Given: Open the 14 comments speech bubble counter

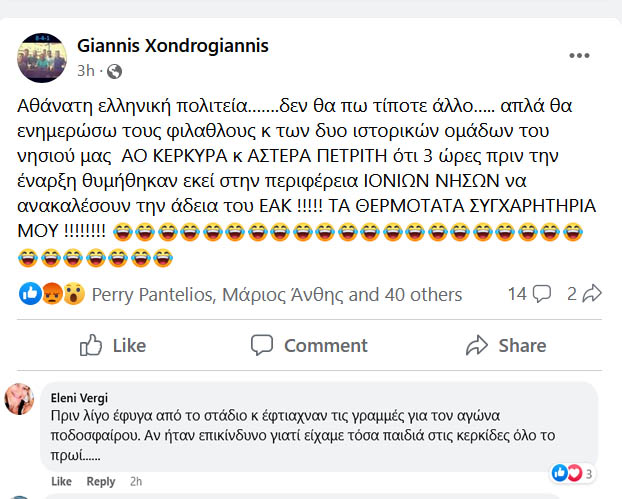Looking at the screenshot, I should point(530,294).
